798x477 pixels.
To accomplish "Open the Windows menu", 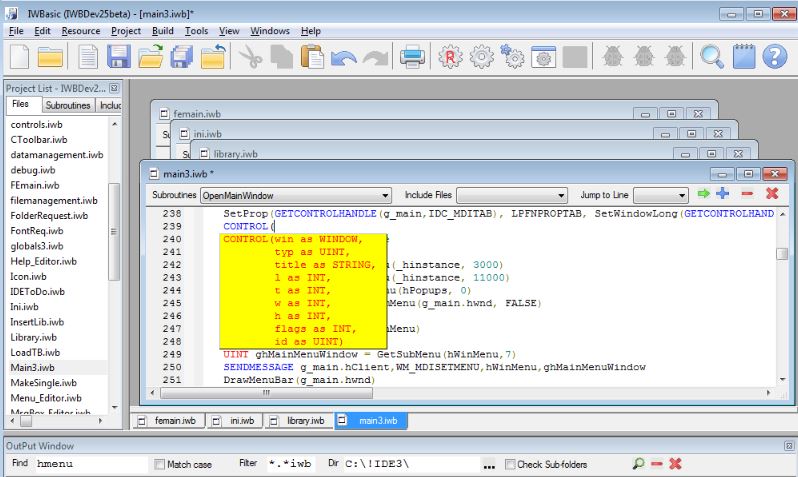I will click(270, 31).
